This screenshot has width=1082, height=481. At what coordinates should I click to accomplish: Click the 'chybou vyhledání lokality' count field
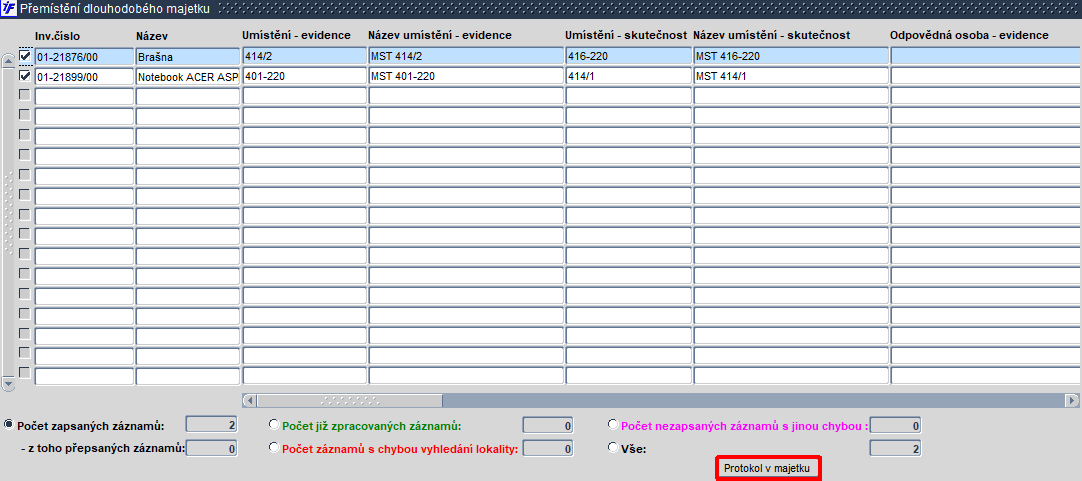(x=548, y=449)
